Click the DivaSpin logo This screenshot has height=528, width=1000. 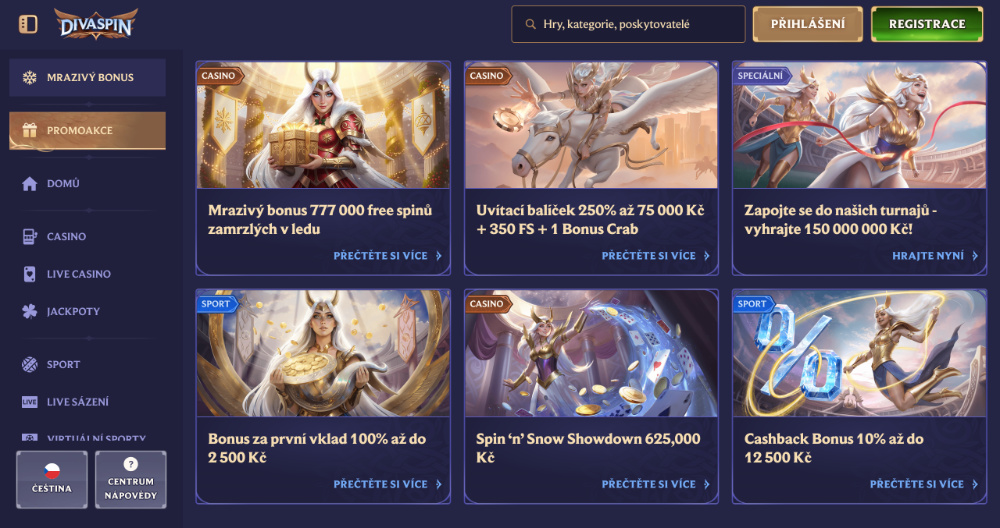coord(96,24)
